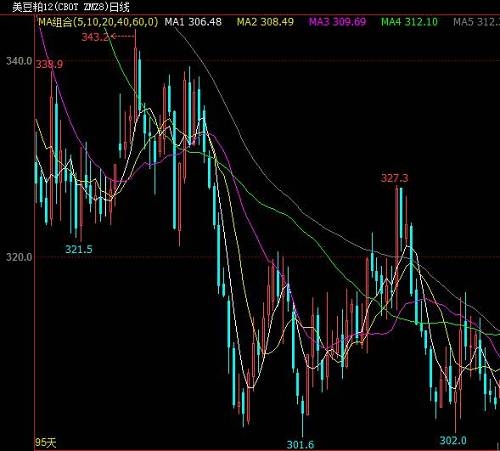
Task: Click the green MA4 312.10 legend
Action: (x=409, y=22)
